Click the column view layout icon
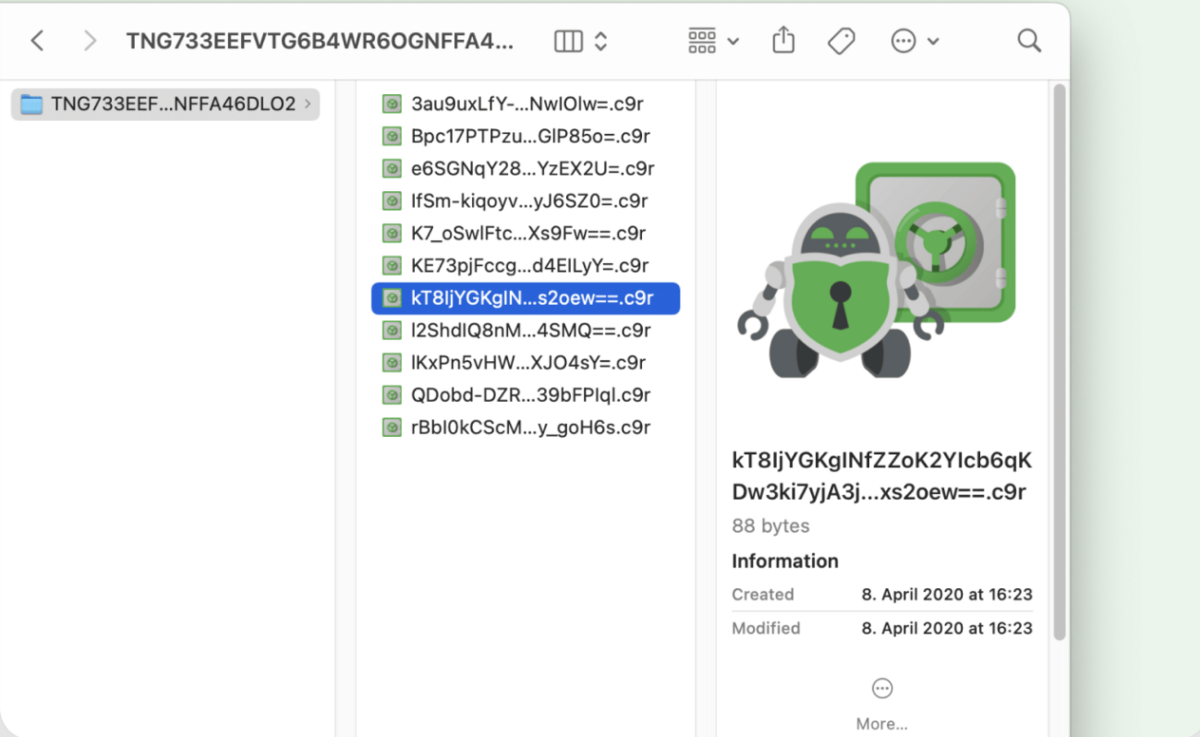 pos(570,40)
